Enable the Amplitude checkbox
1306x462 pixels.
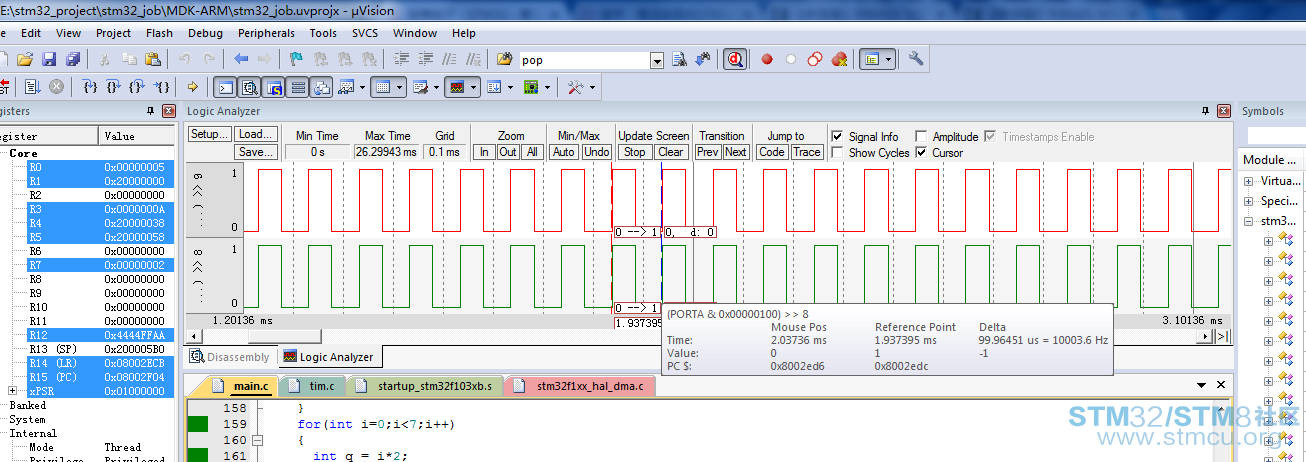tap(921, 137)
